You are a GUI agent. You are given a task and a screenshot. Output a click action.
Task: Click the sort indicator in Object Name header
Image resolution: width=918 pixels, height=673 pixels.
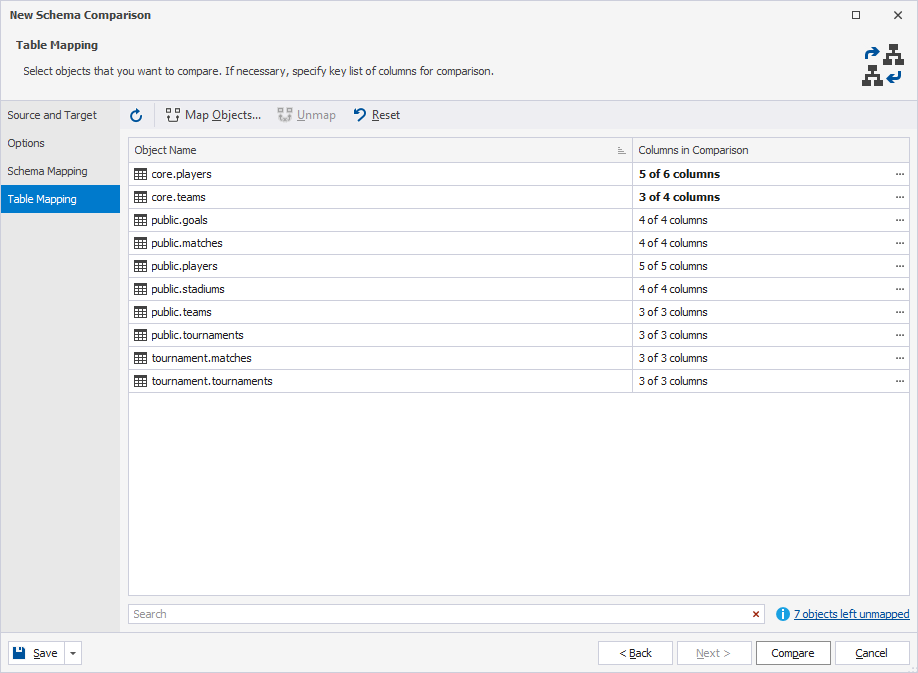point(621,150)
